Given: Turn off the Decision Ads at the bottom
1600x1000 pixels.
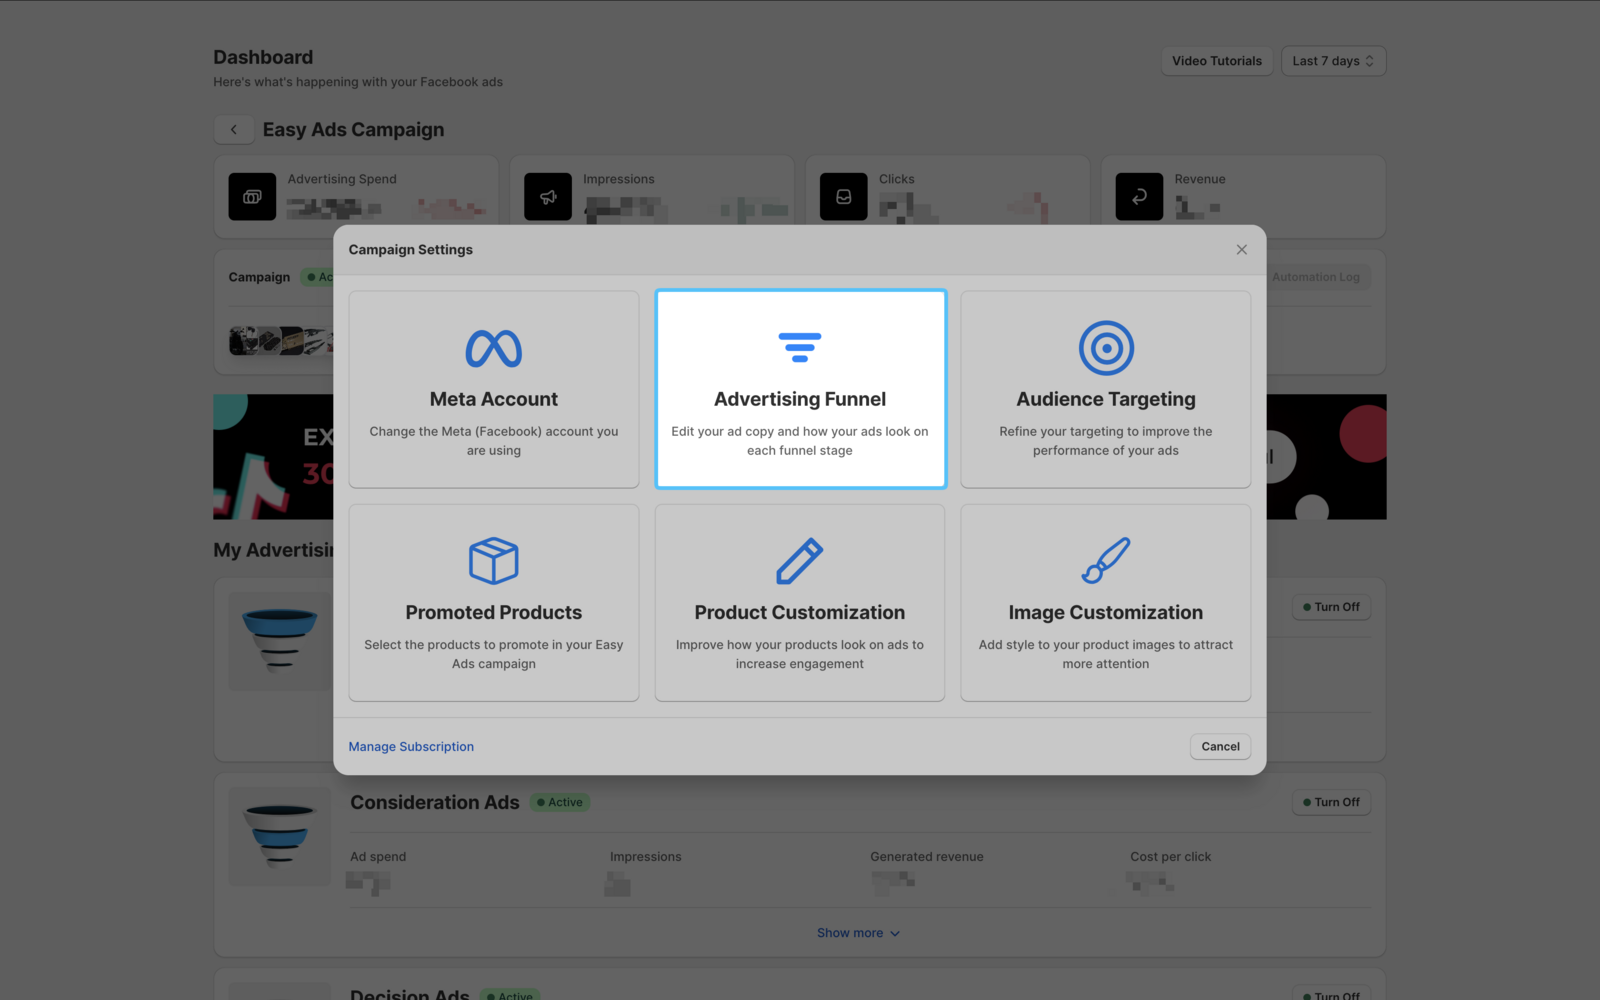Looking at the screenshot, I should tap(1333, 993).
